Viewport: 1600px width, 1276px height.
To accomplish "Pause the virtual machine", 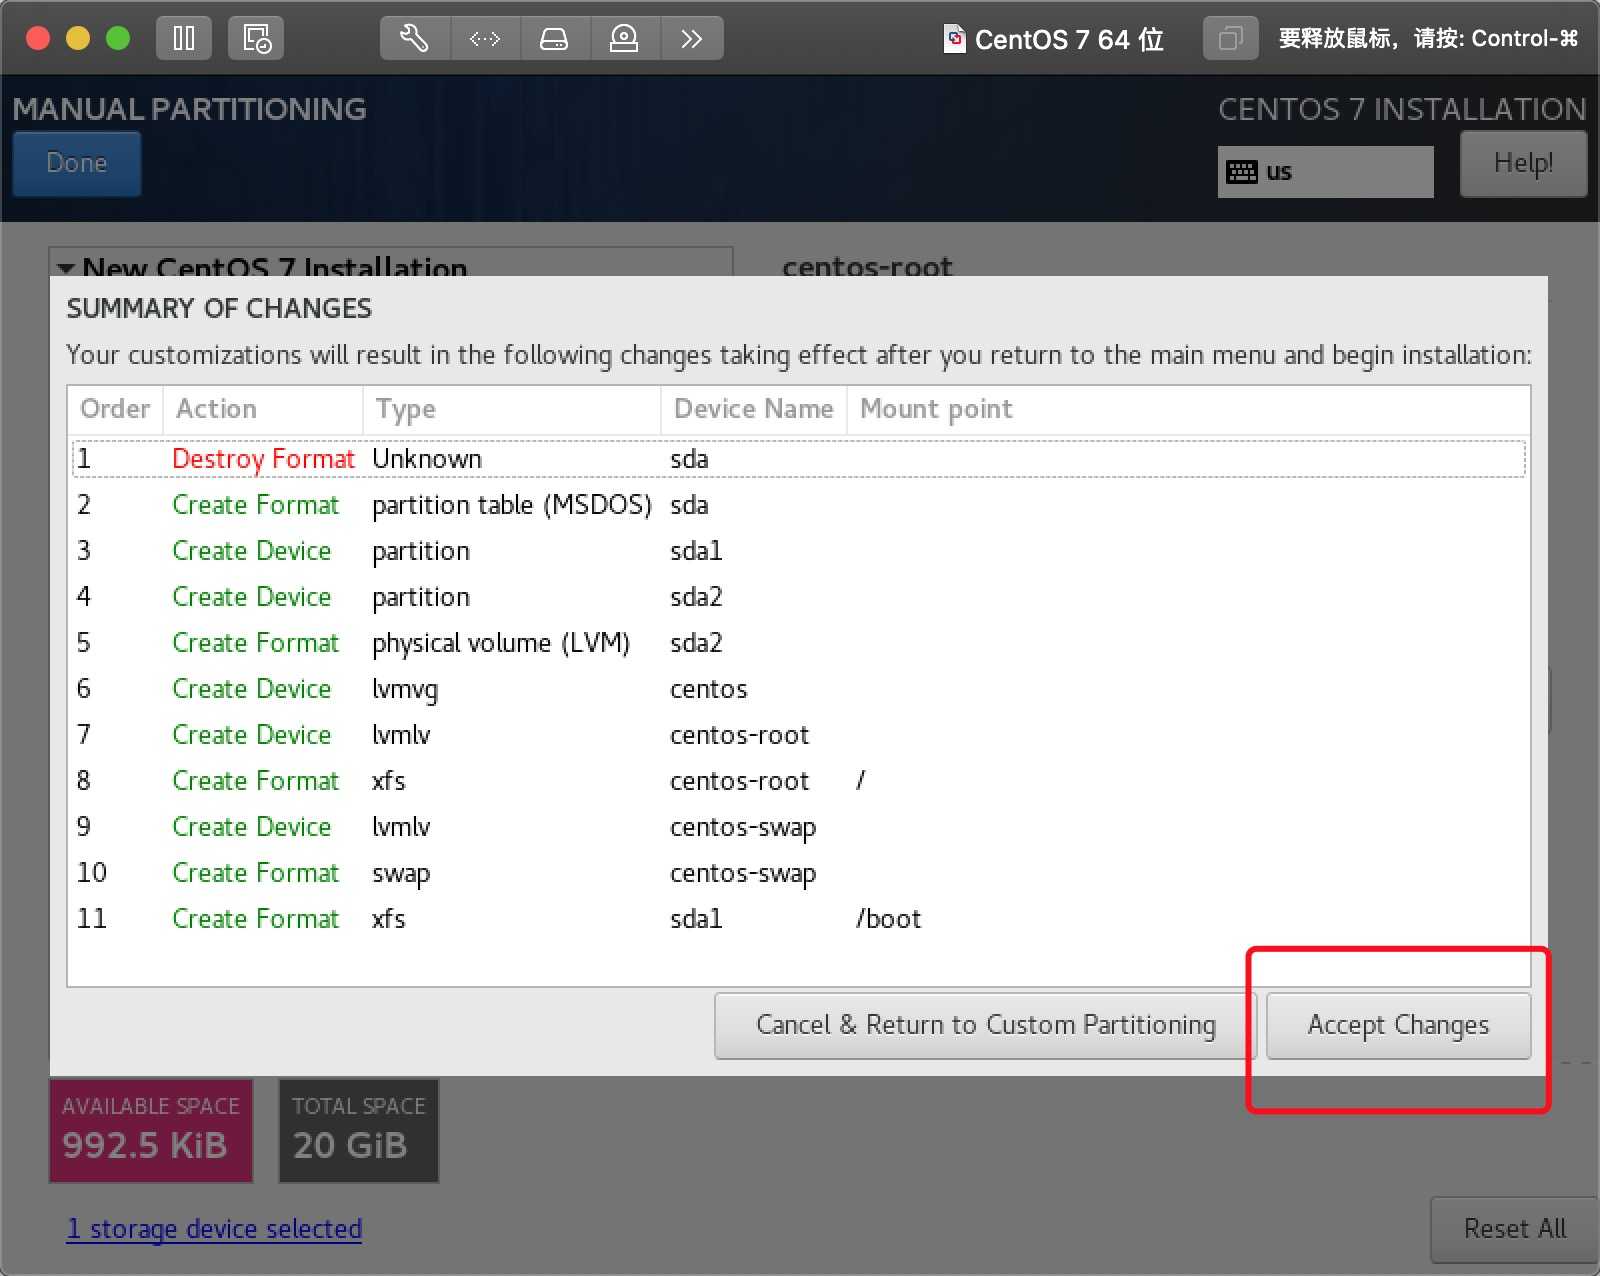I will coord(184,39).
